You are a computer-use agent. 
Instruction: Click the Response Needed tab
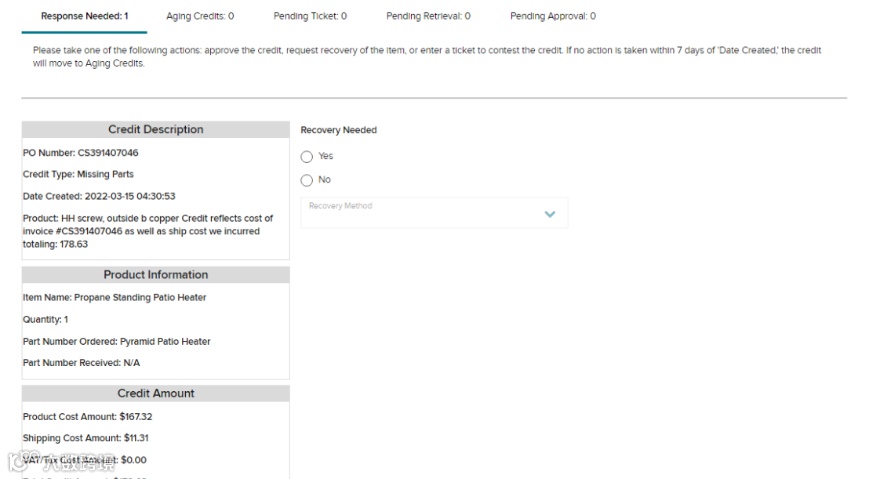(84, 16)
